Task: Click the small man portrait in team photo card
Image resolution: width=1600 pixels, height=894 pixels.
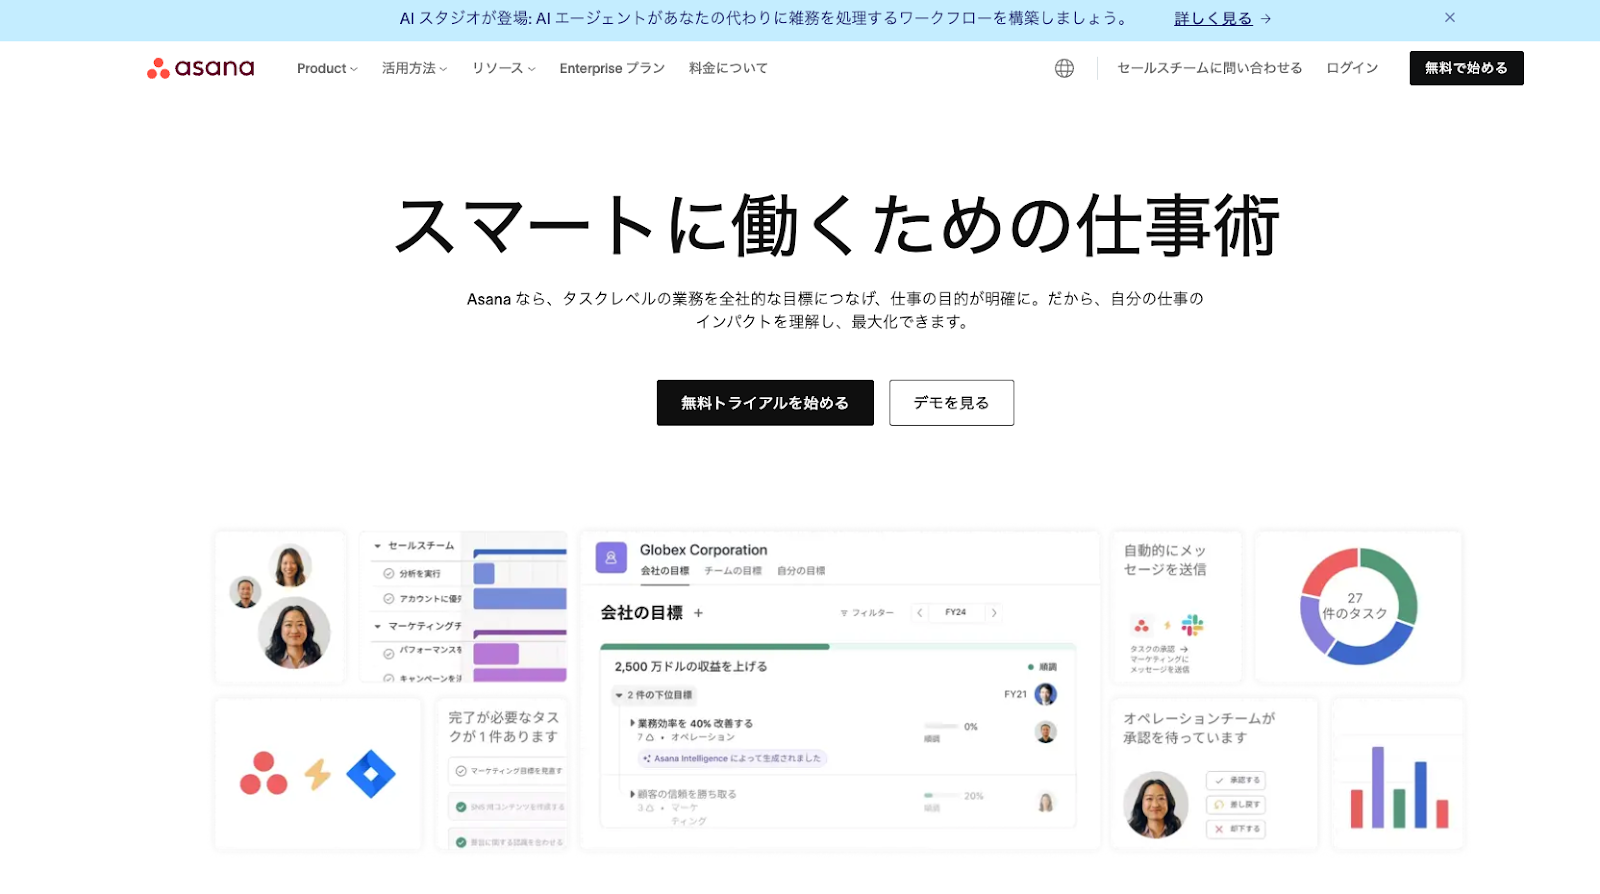Action: click(x=245, y=592)
